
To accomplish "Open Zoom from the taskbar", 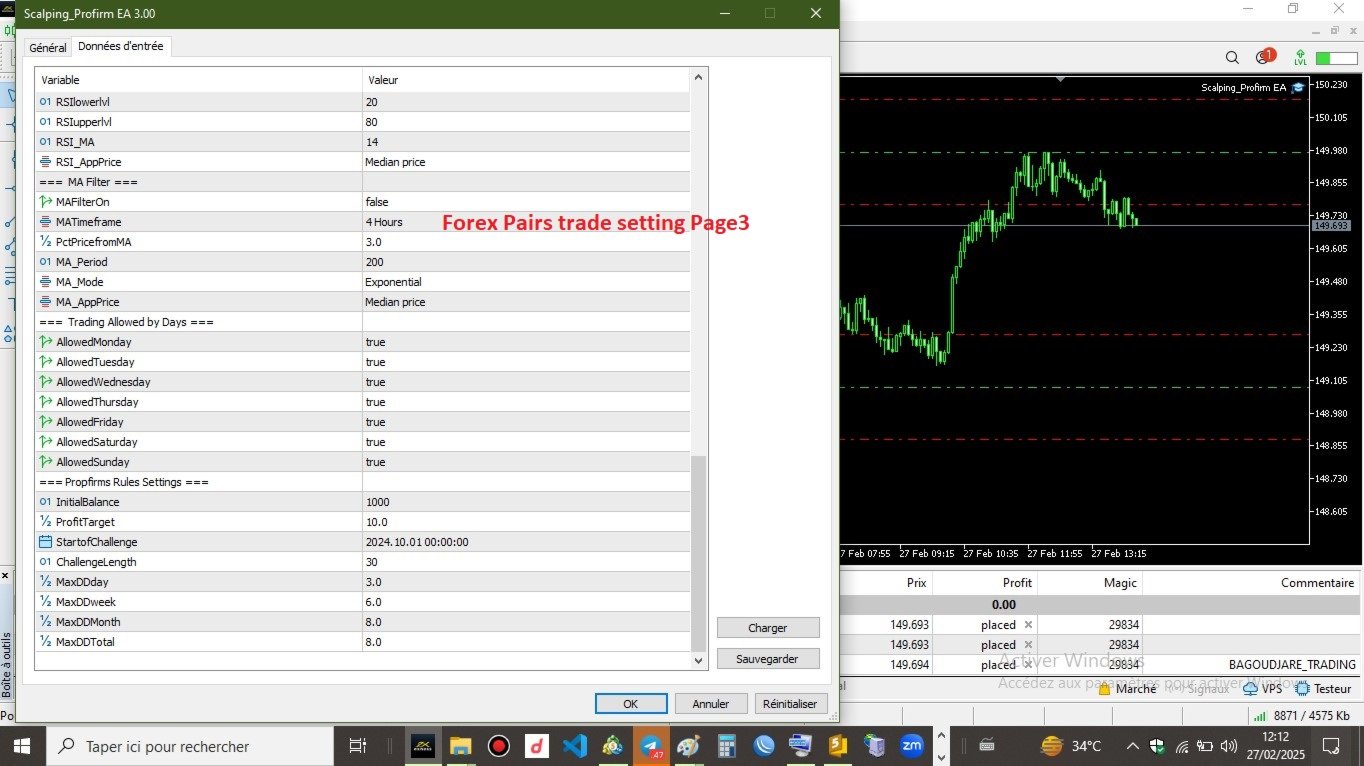I will tap(912, 746).
